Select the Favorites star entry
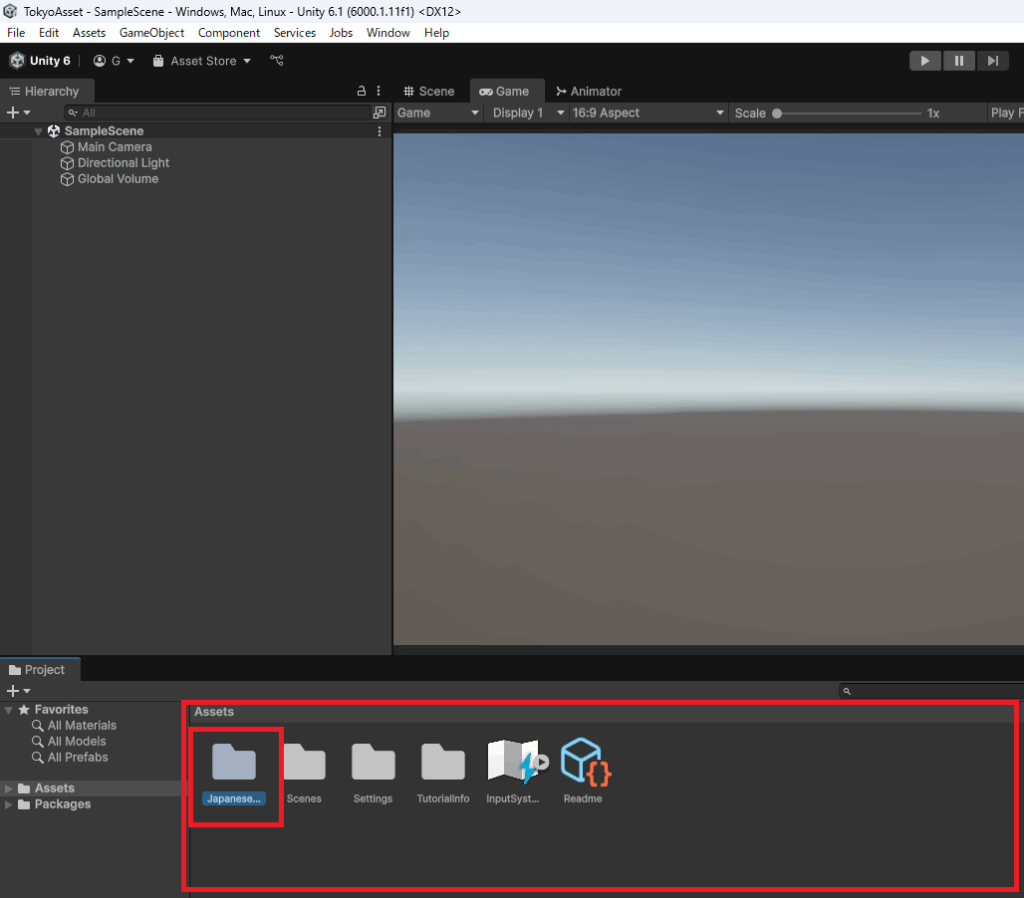The width and height of the screenshot is (1024, 898). pos(54,710)
